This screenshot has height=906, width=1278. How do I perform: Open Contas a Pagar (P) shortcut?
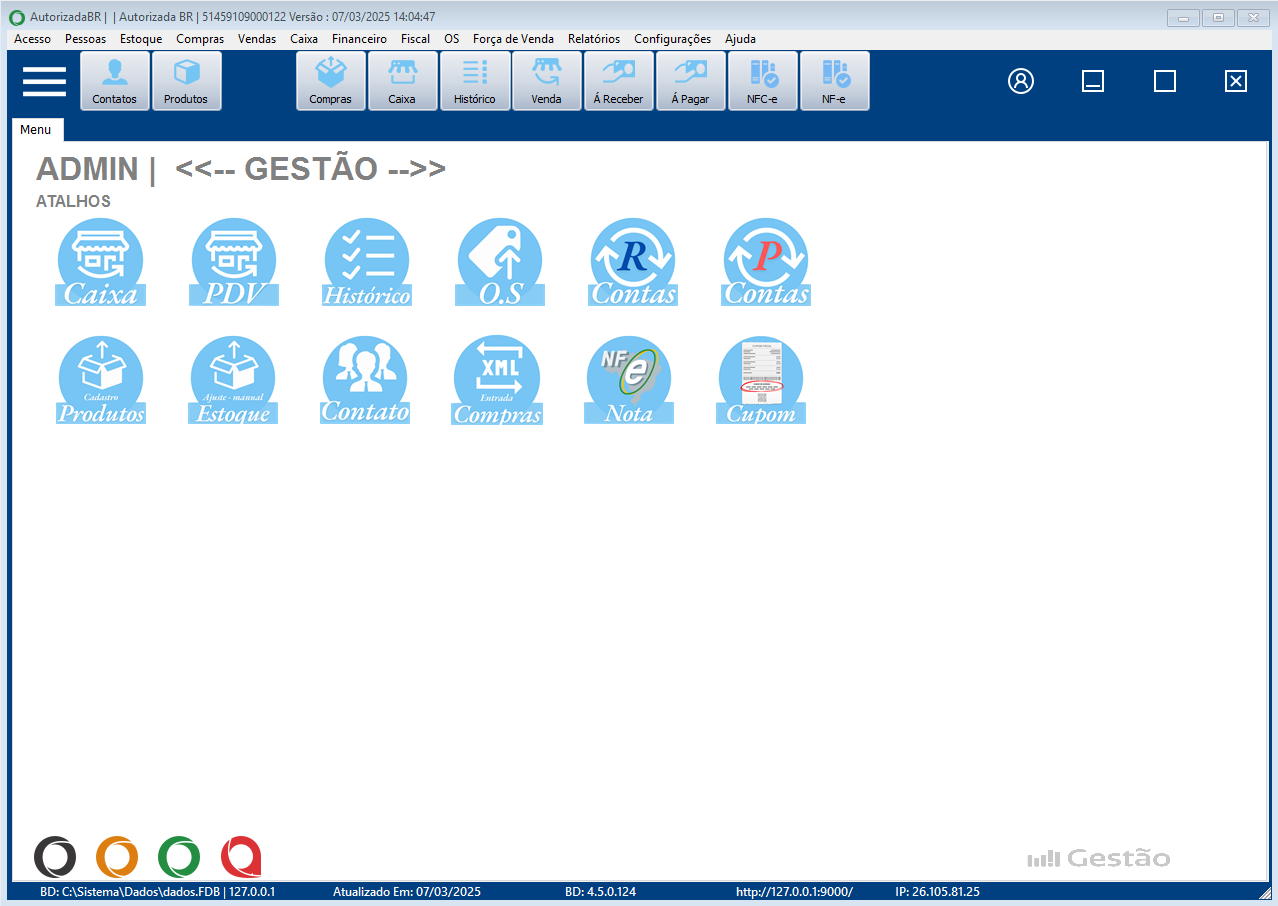tap(766, 262)
